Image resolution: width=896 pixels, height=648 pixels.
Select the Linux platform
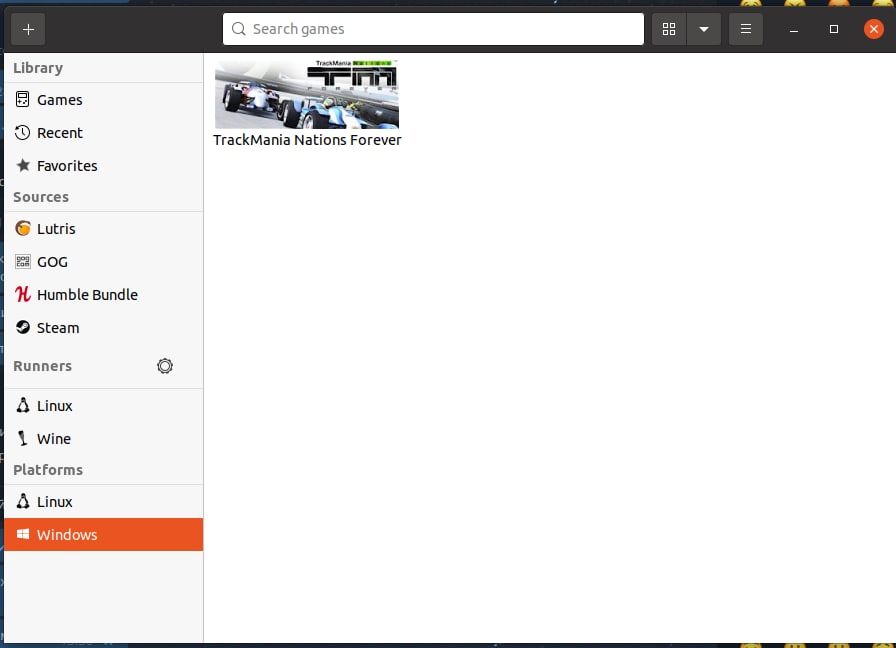tap(103, 502)
